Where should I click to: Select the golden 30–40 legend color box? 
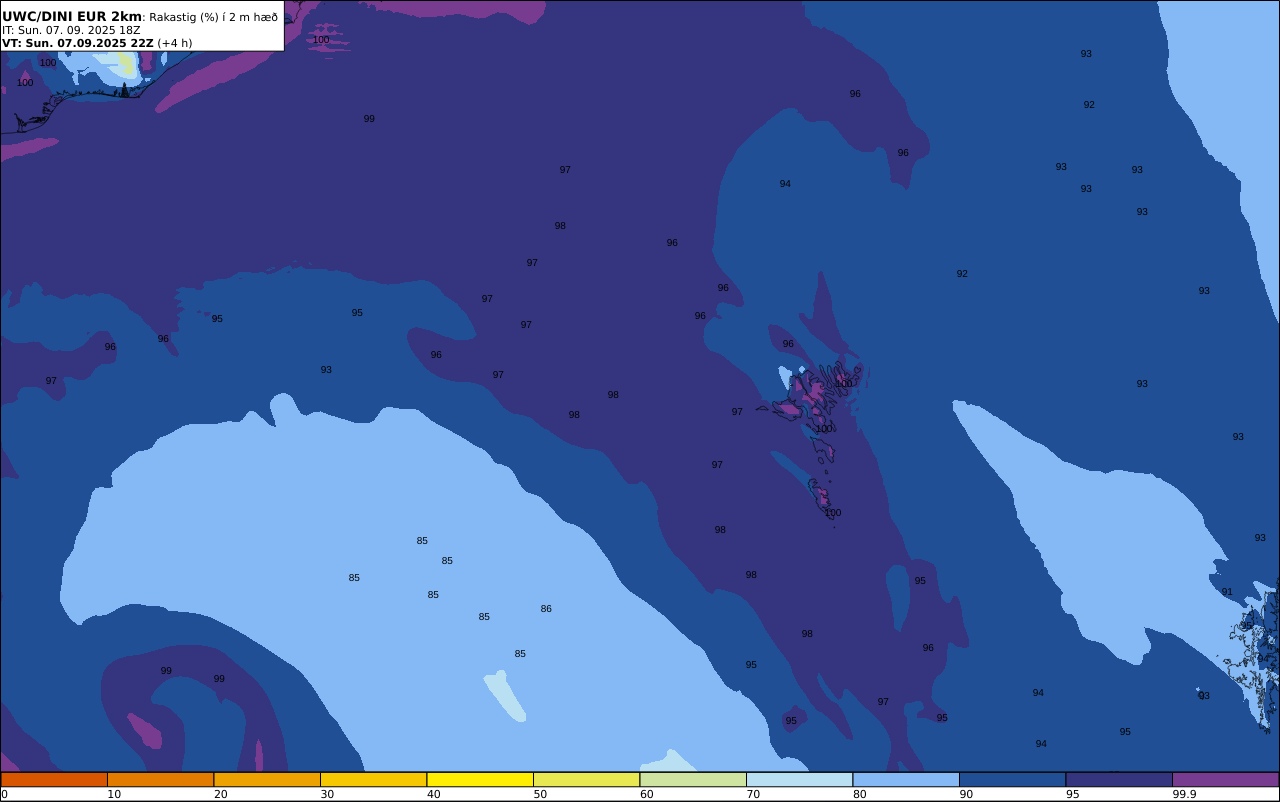(x=373, y=779)
